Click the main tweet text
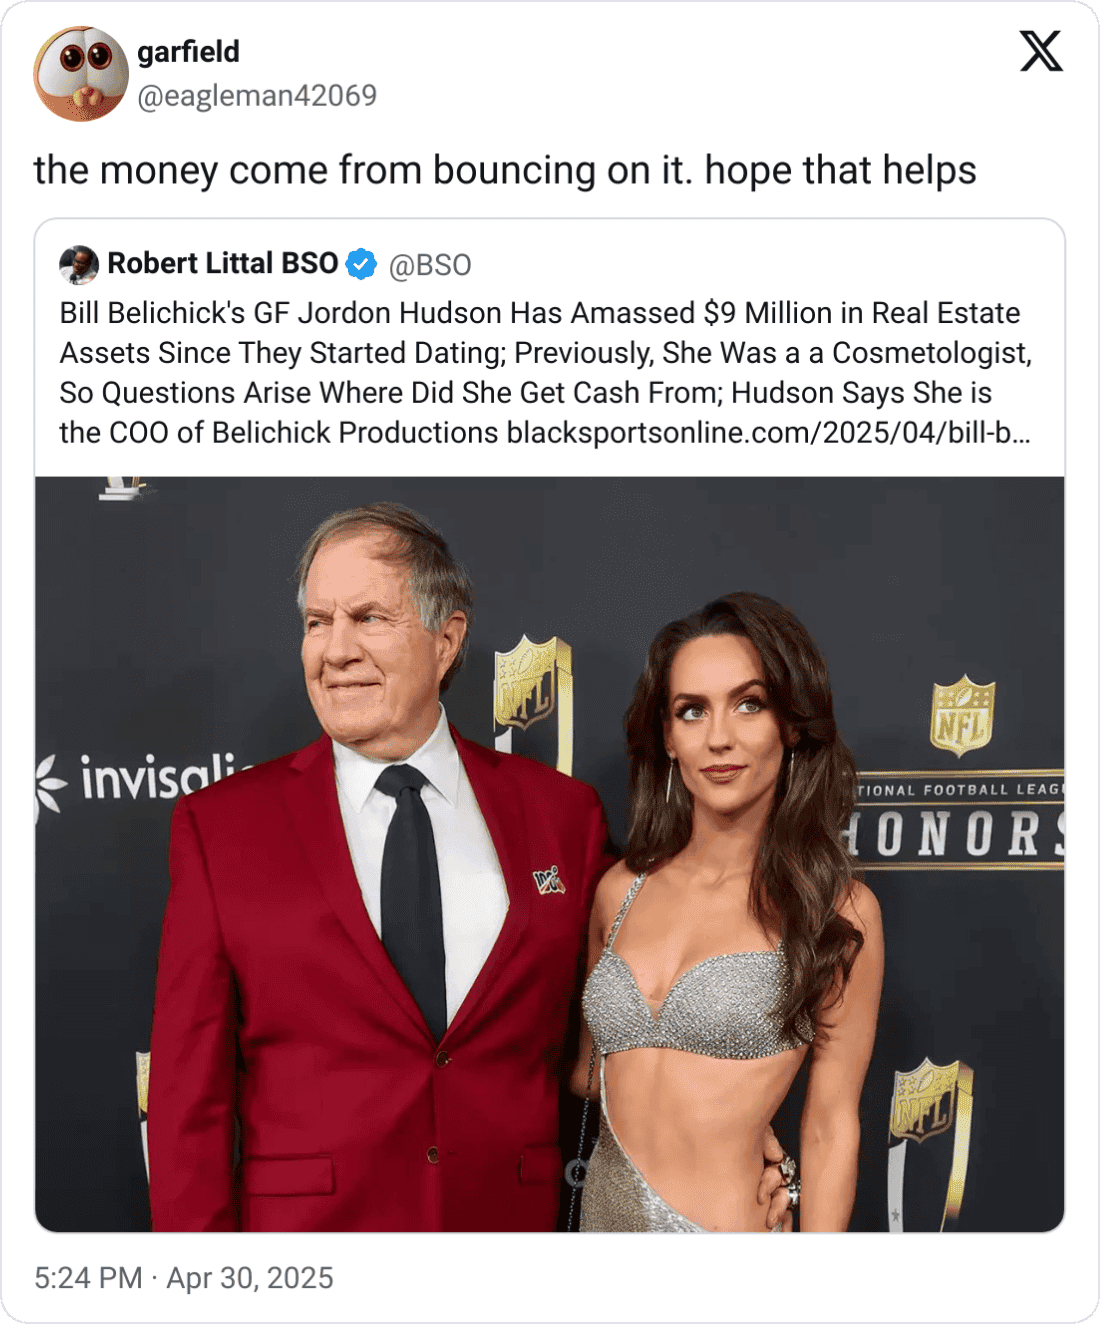 click(505, 170)
